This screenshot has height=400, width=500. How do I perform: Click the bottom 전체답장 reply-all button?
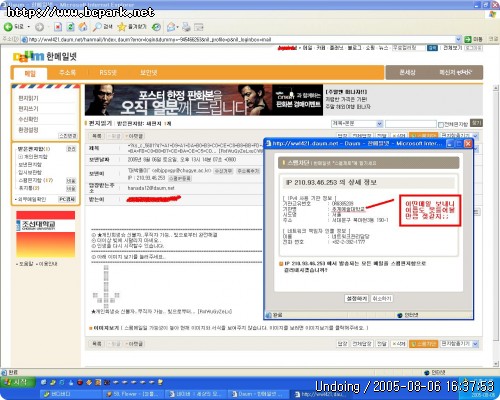(362, 344)
